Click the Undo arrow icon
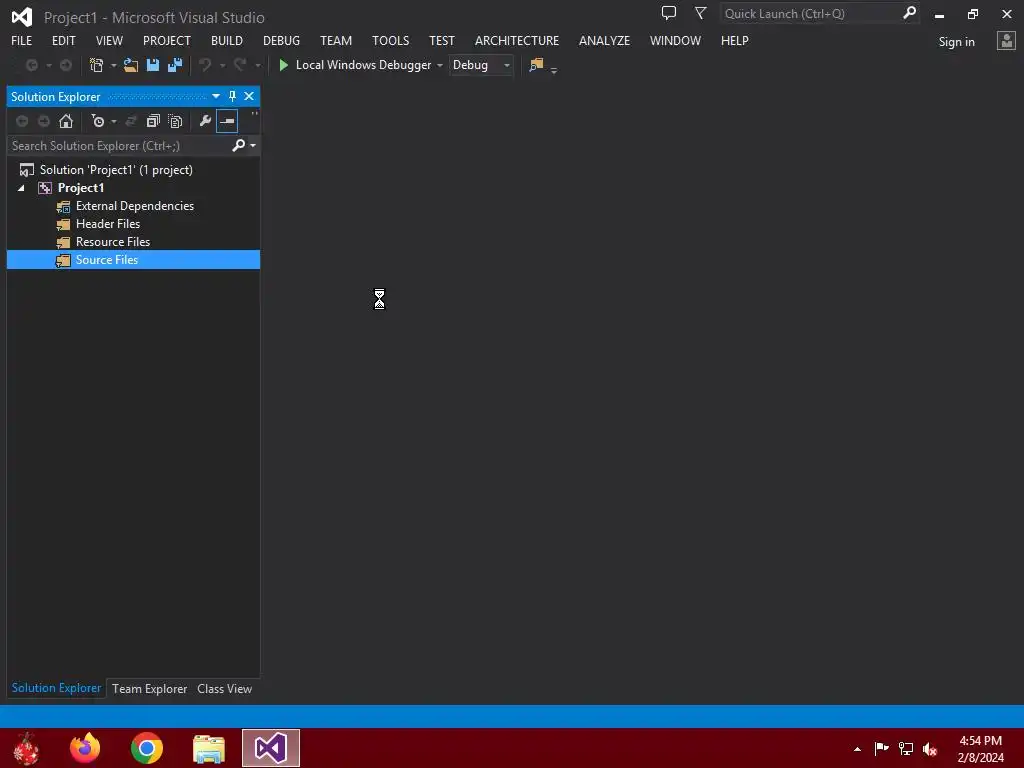Image resolution: width=1024 pixels, height=768 pixels. pyautogui.click(x=205, y=65)
